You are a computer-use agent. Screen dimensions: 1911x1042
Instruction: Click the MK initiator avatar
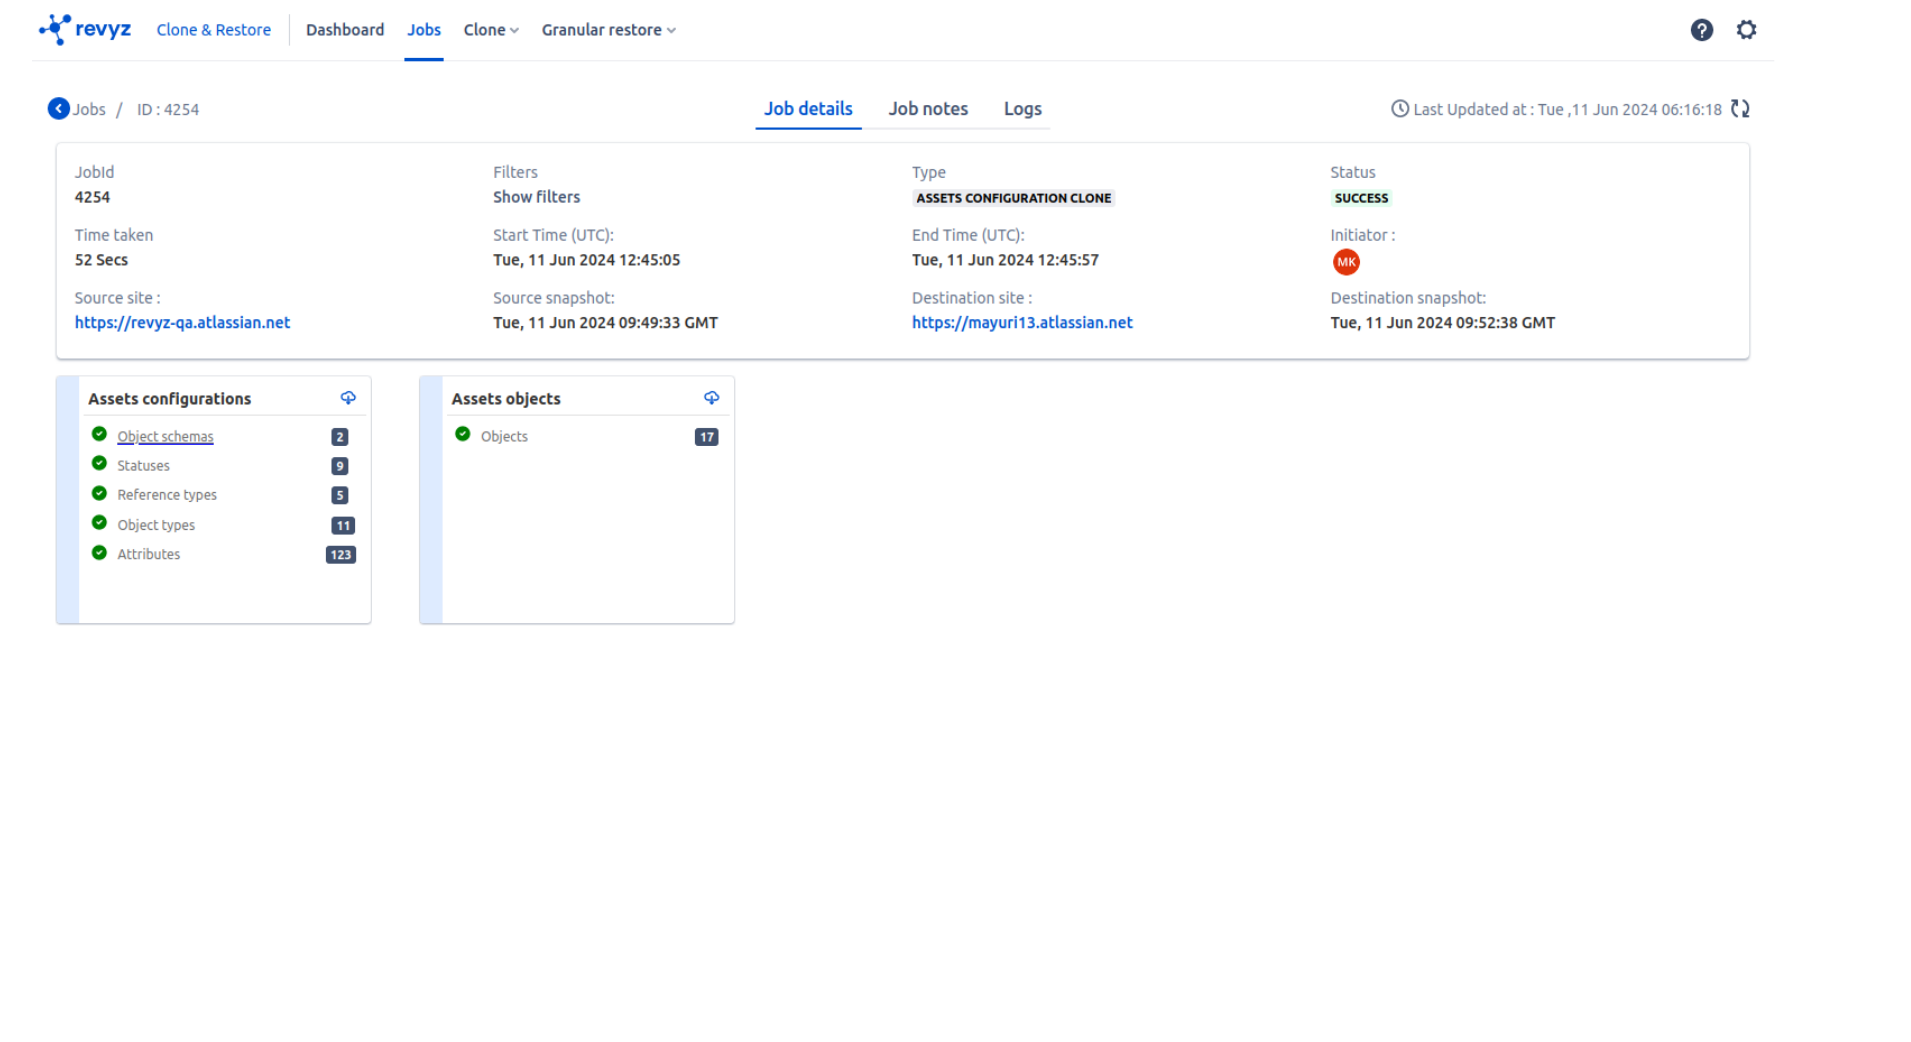click(x=1346, y=262)
